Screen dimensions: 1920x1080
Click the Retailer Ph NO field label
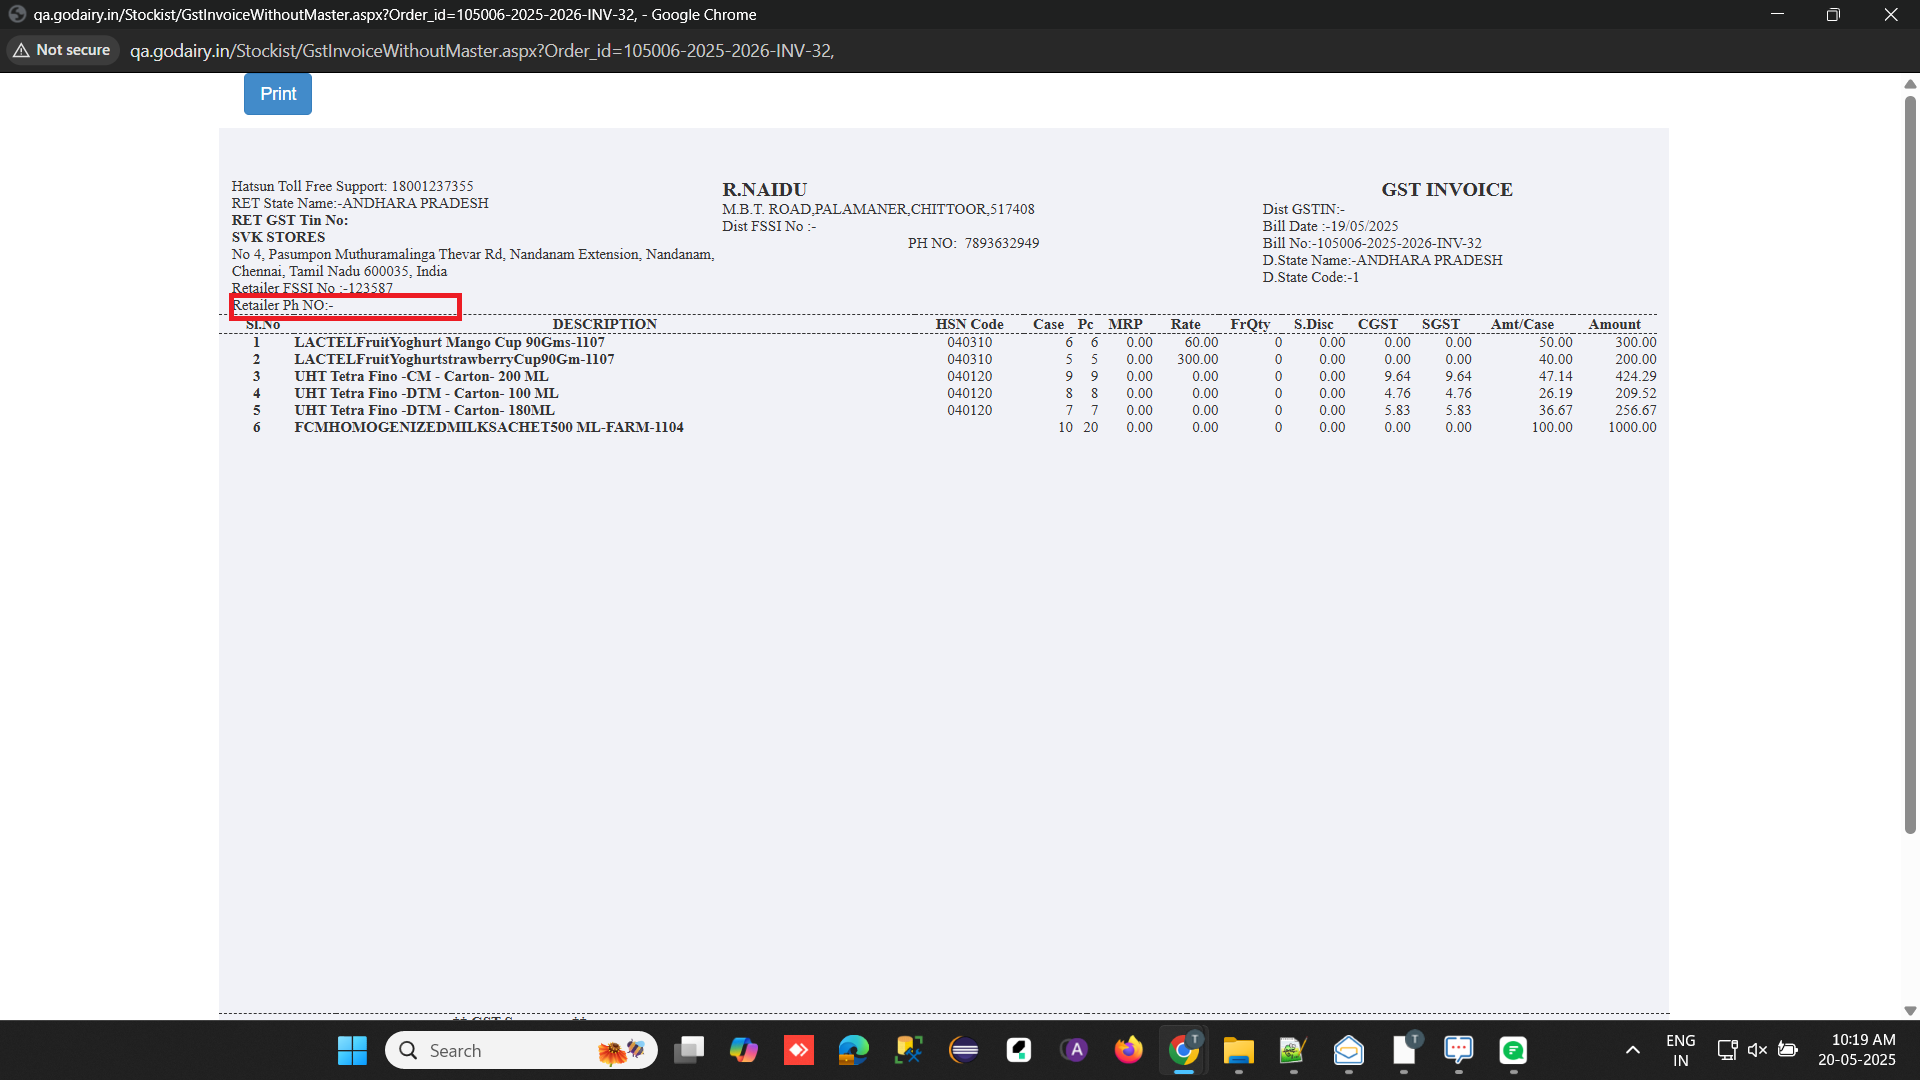[x=282, y=305]
